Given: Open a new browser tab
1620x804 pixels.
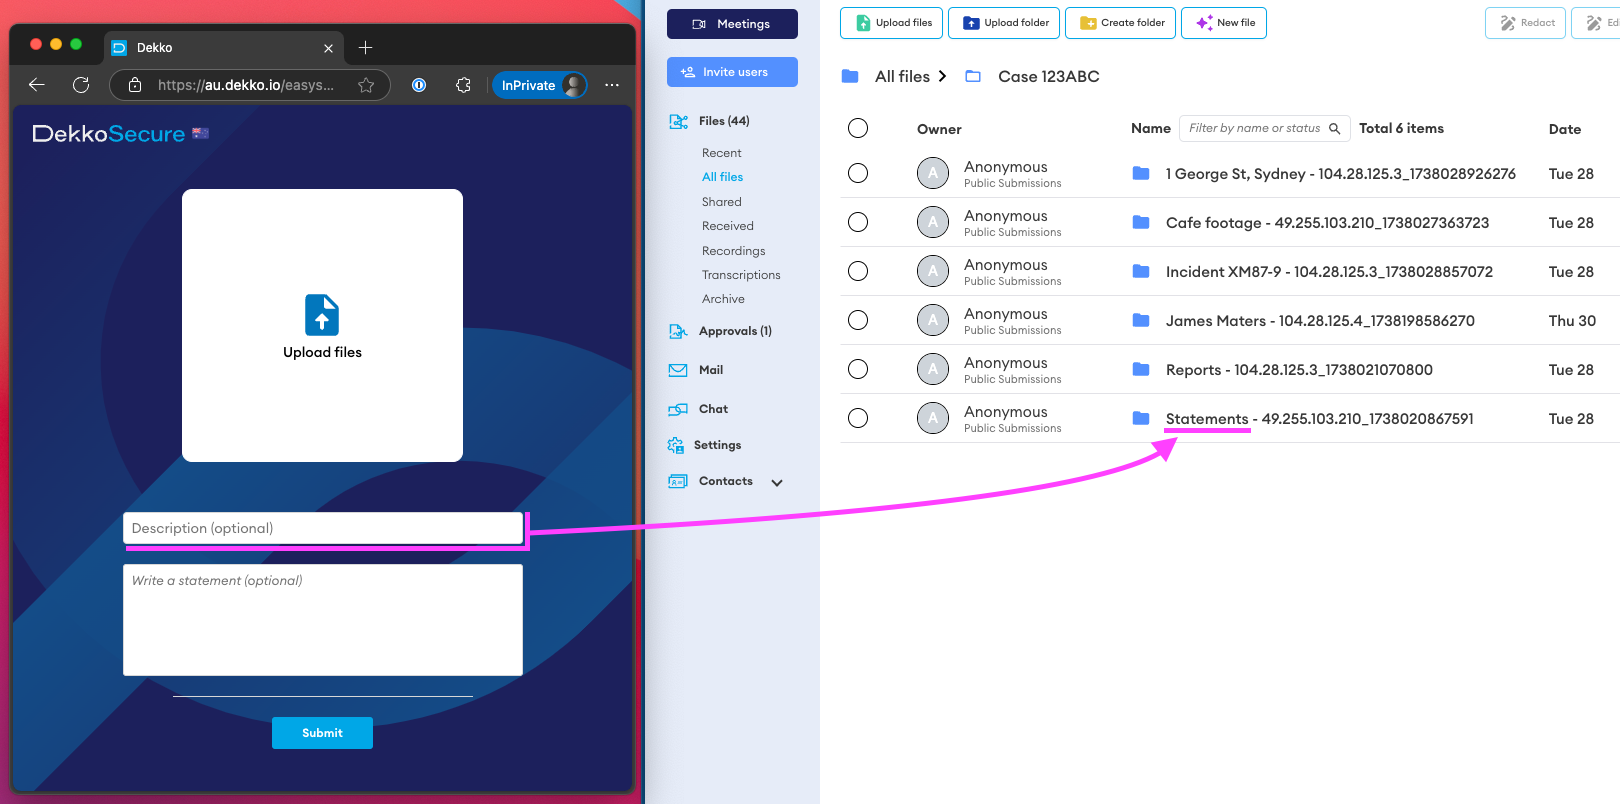Looking at the screenshot, I should coord(365,47).
